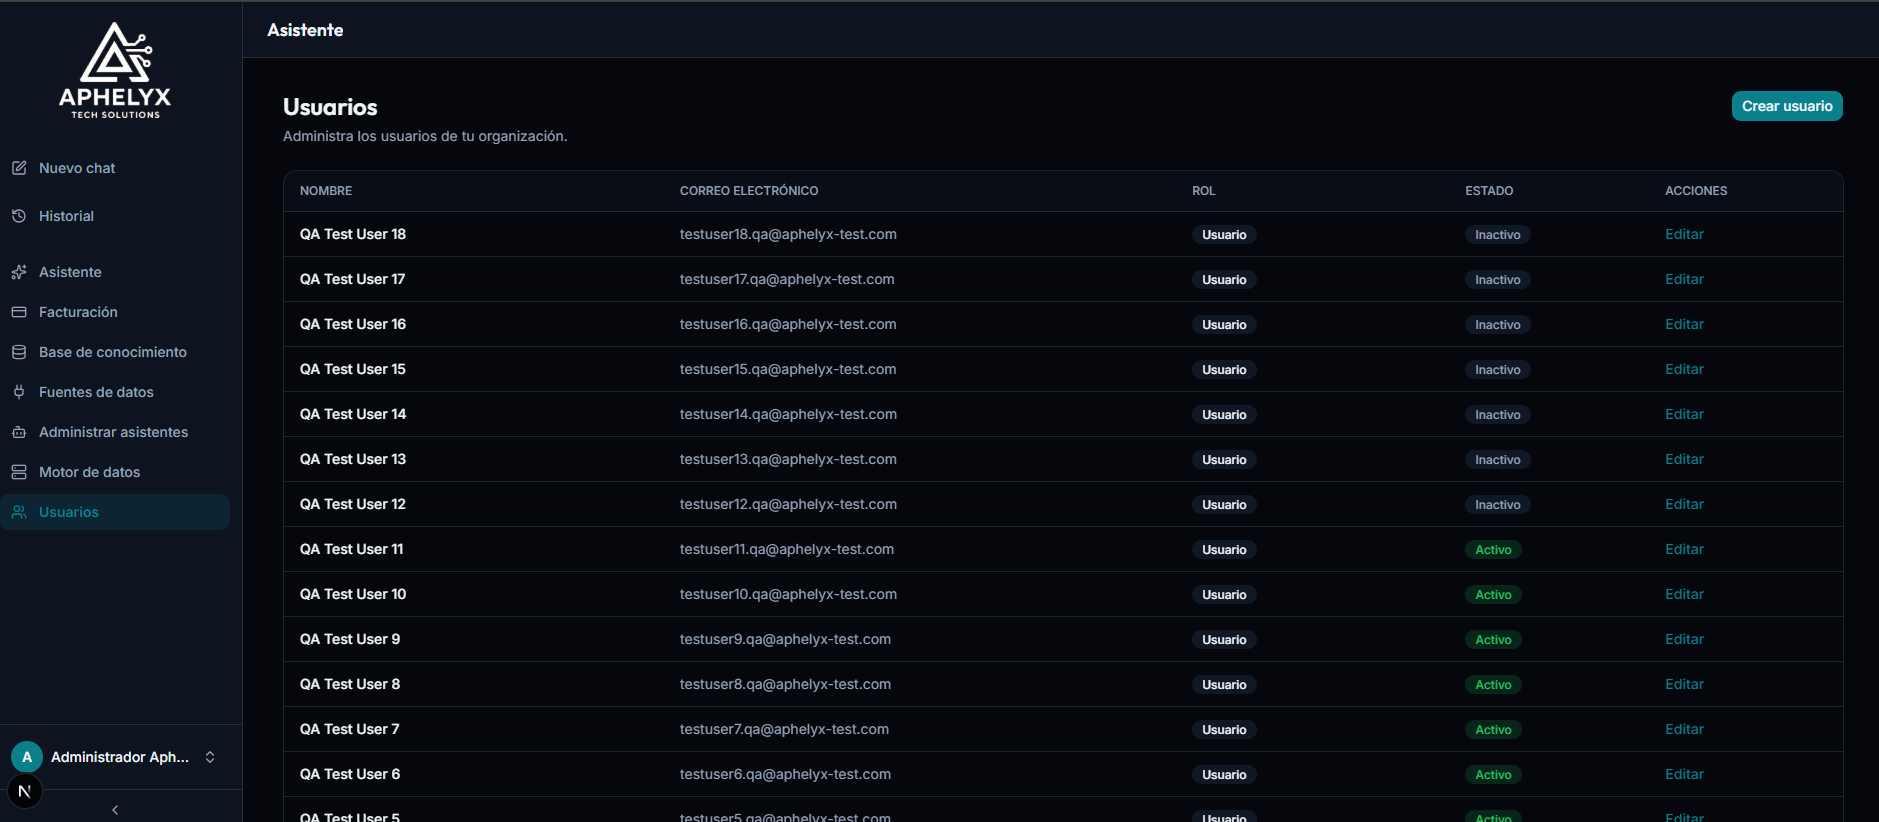Click email testuser8.qa@aphelyx-test.com
The width and height of the screenshot is (1879, 822).
click(785, 684)
